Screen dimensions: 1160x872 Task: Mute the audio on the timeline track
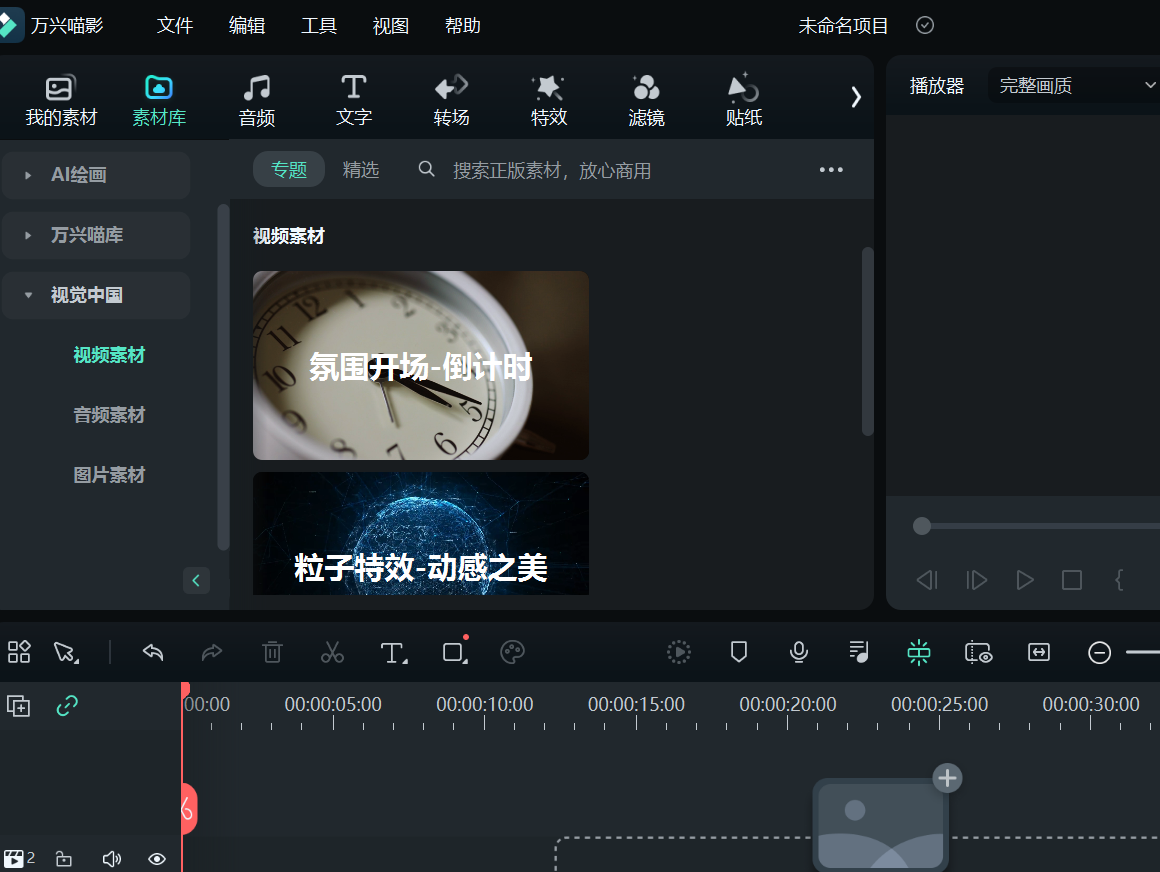111,858
